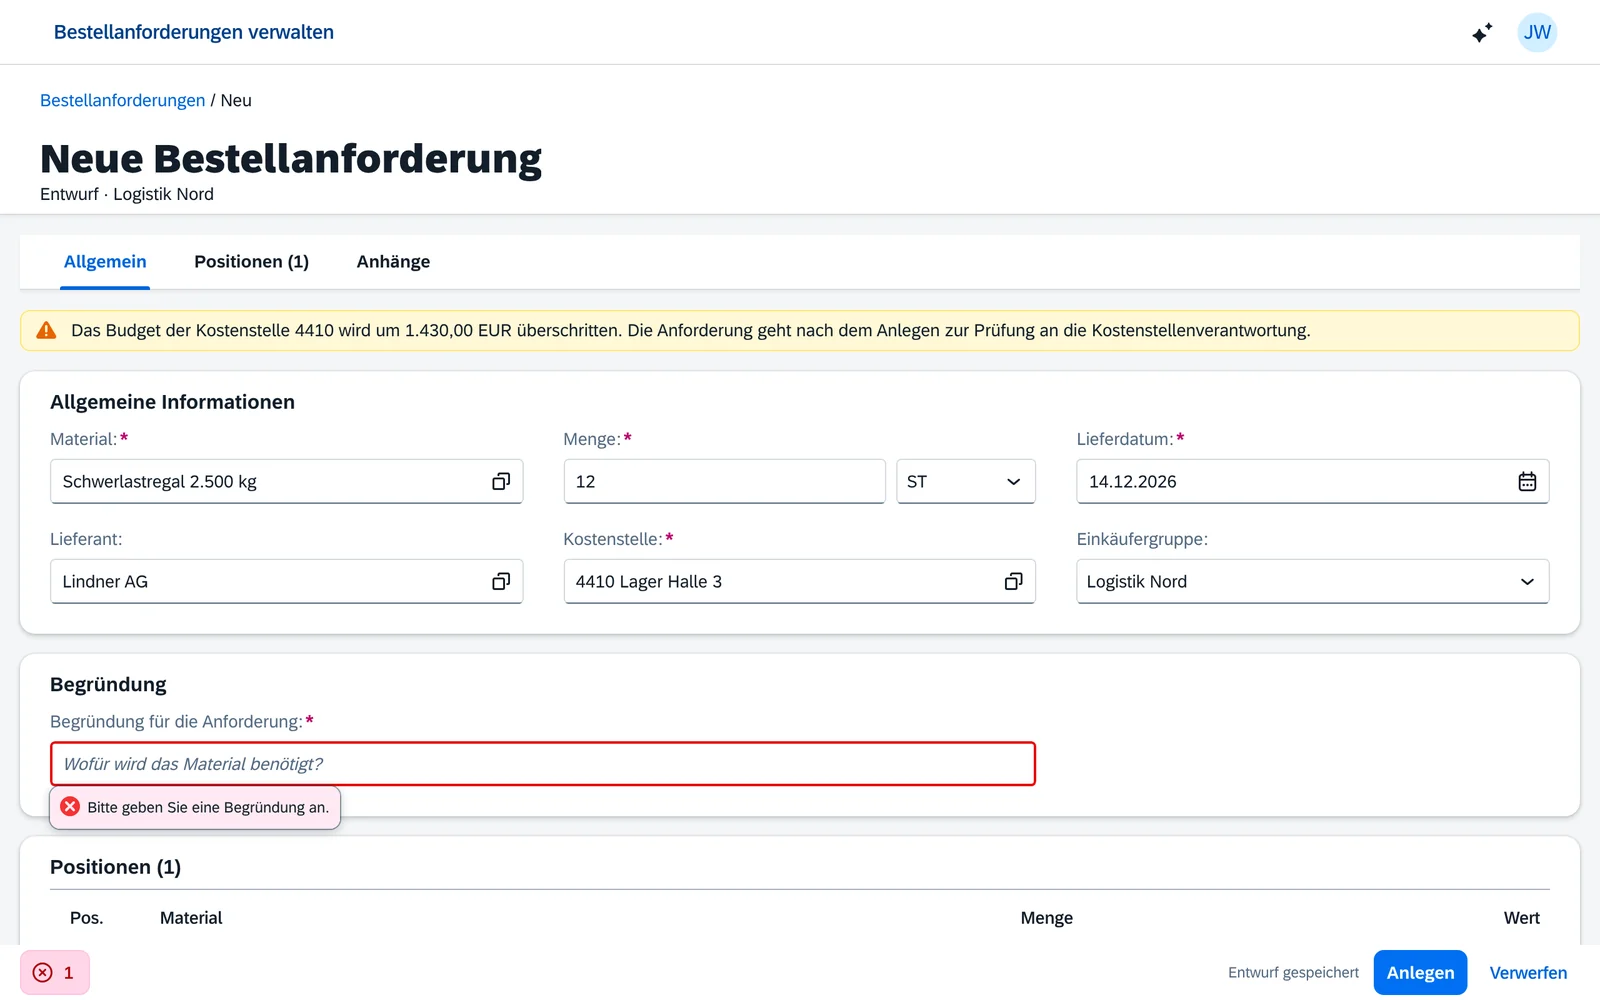Open value help for the Material field
Viewport: 1600px width, 1000px height.
click(501, 482)
